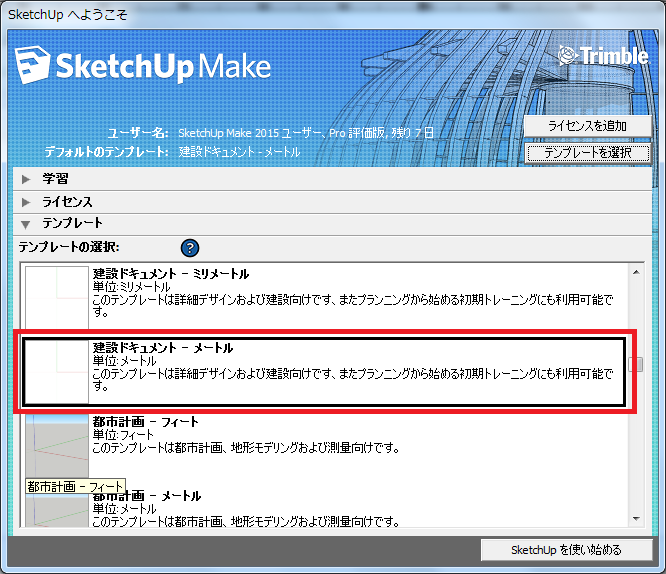Click thumbnail of 建設ドキュメント - ミリメートル template
Viewport: 666px width, 574px height.
point(57,297)
